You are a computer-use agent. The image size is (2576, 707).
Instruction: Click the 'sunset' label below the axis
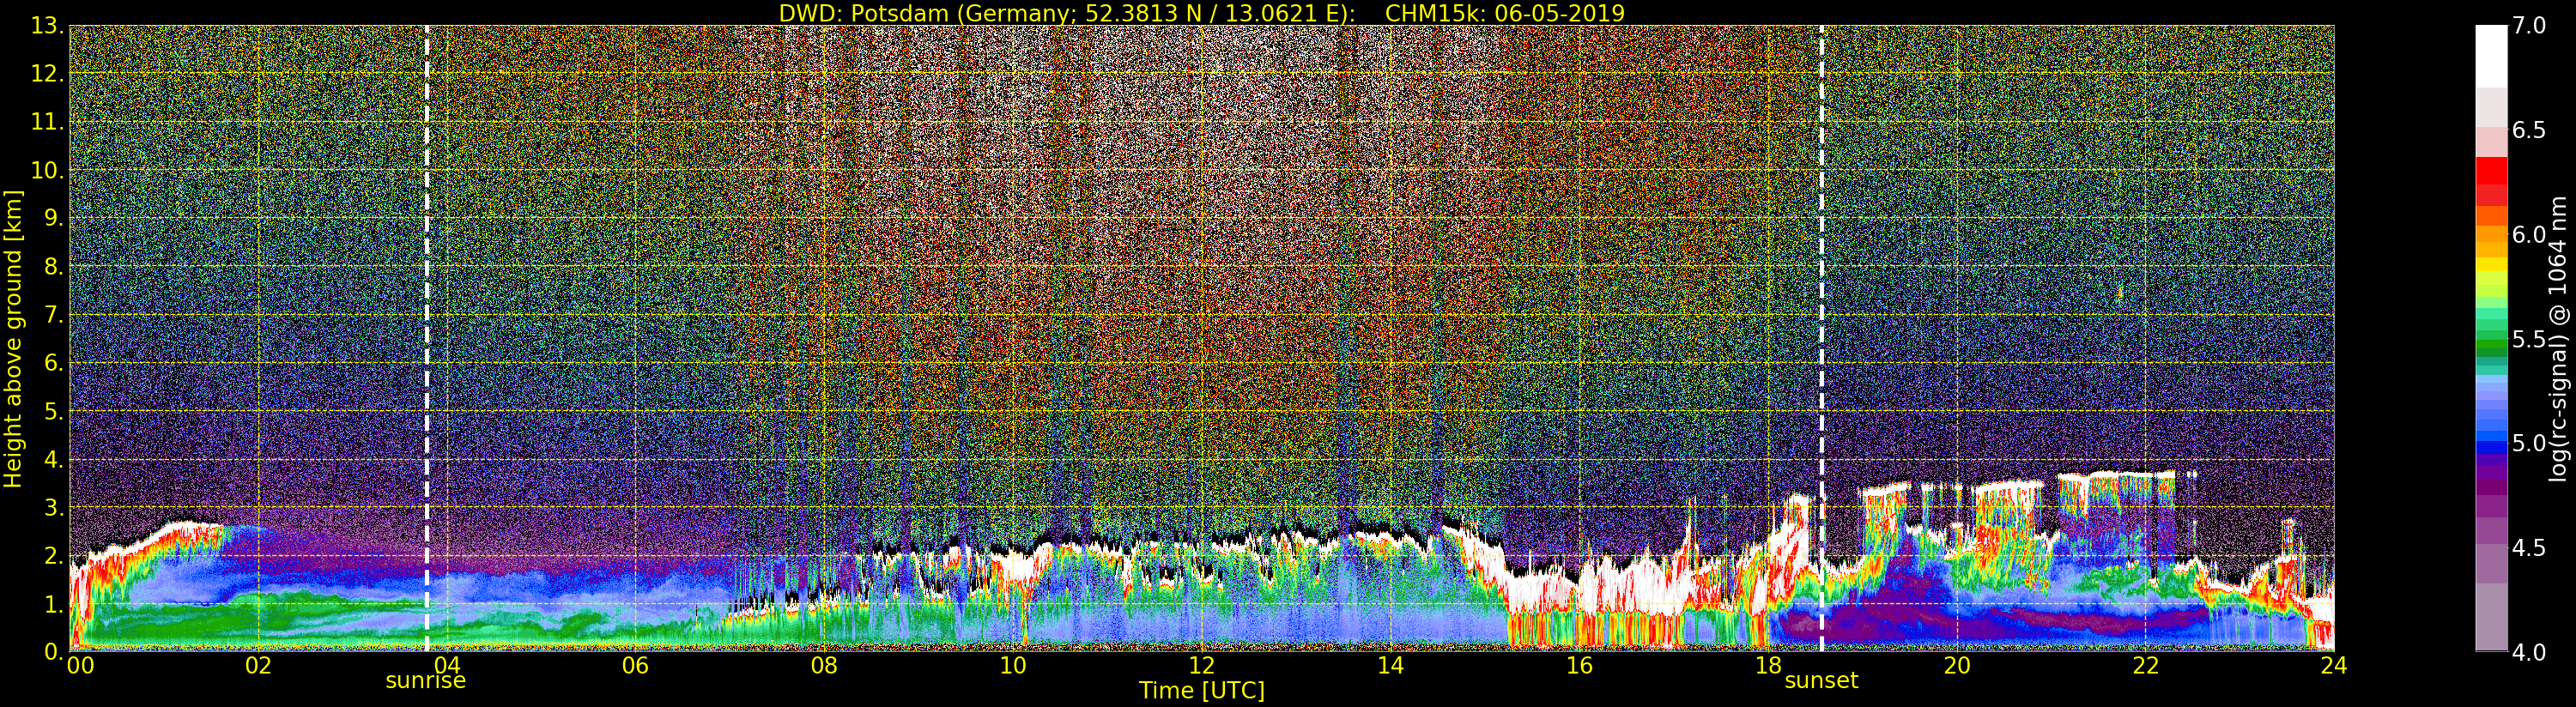(x=1821, y=681)
